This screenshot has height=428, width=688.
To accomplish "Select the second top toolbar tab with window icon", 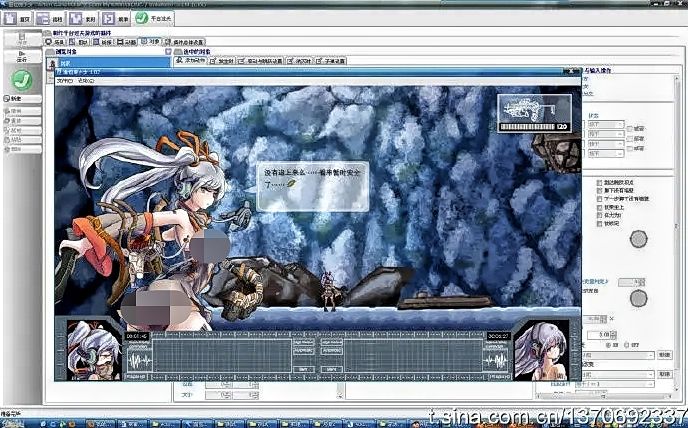I will click(x=50, y=18).
